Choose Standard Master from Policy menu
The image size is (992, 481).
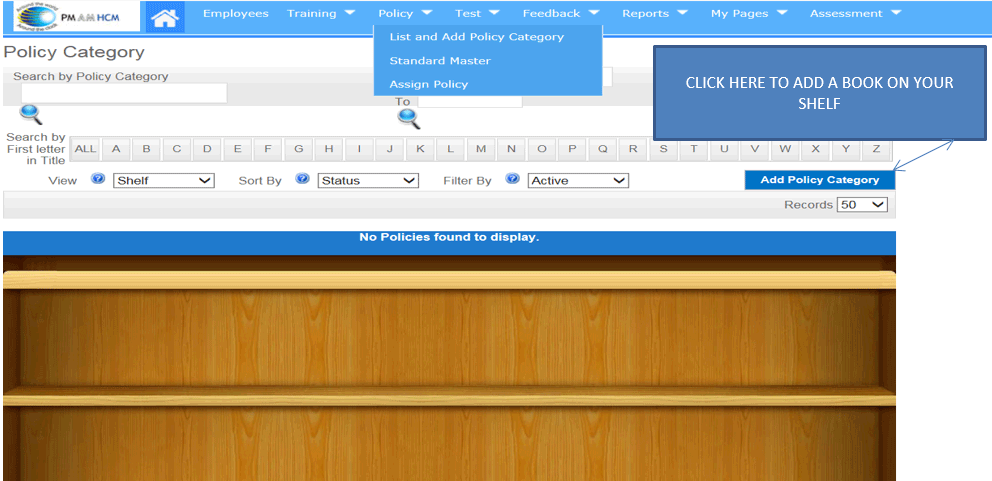(439, 61)
